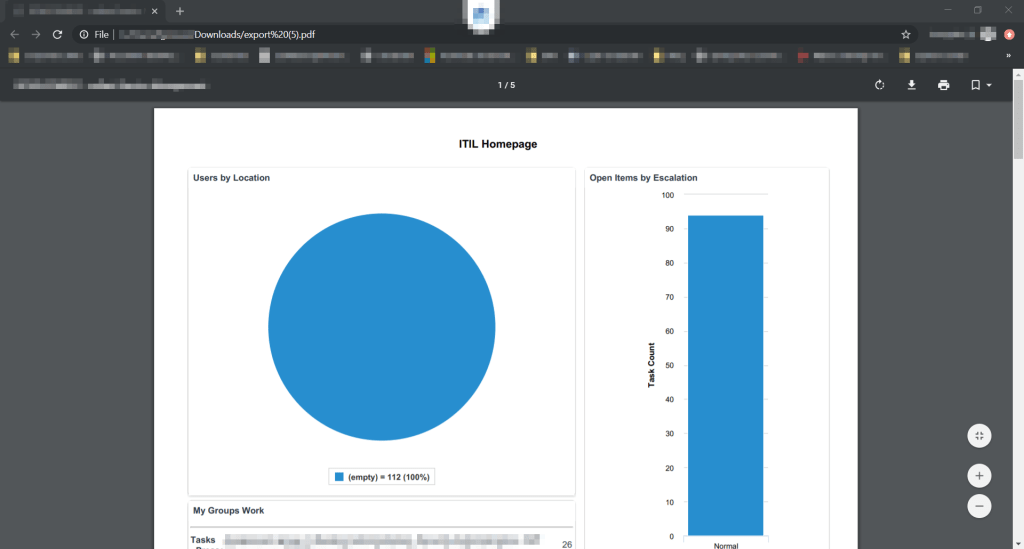Open a new browser tab
Screen dimensions: 1024x549
pos(180,11)
